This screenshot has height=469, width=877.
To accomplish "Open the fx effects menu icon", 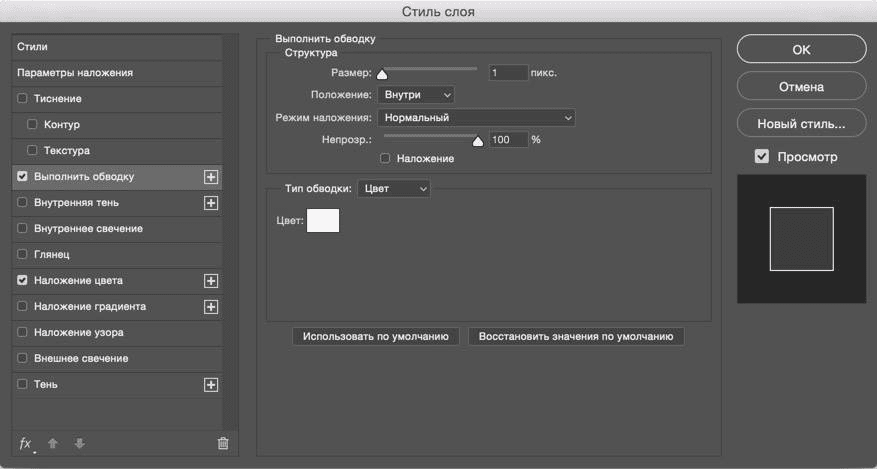I will 26,443.
